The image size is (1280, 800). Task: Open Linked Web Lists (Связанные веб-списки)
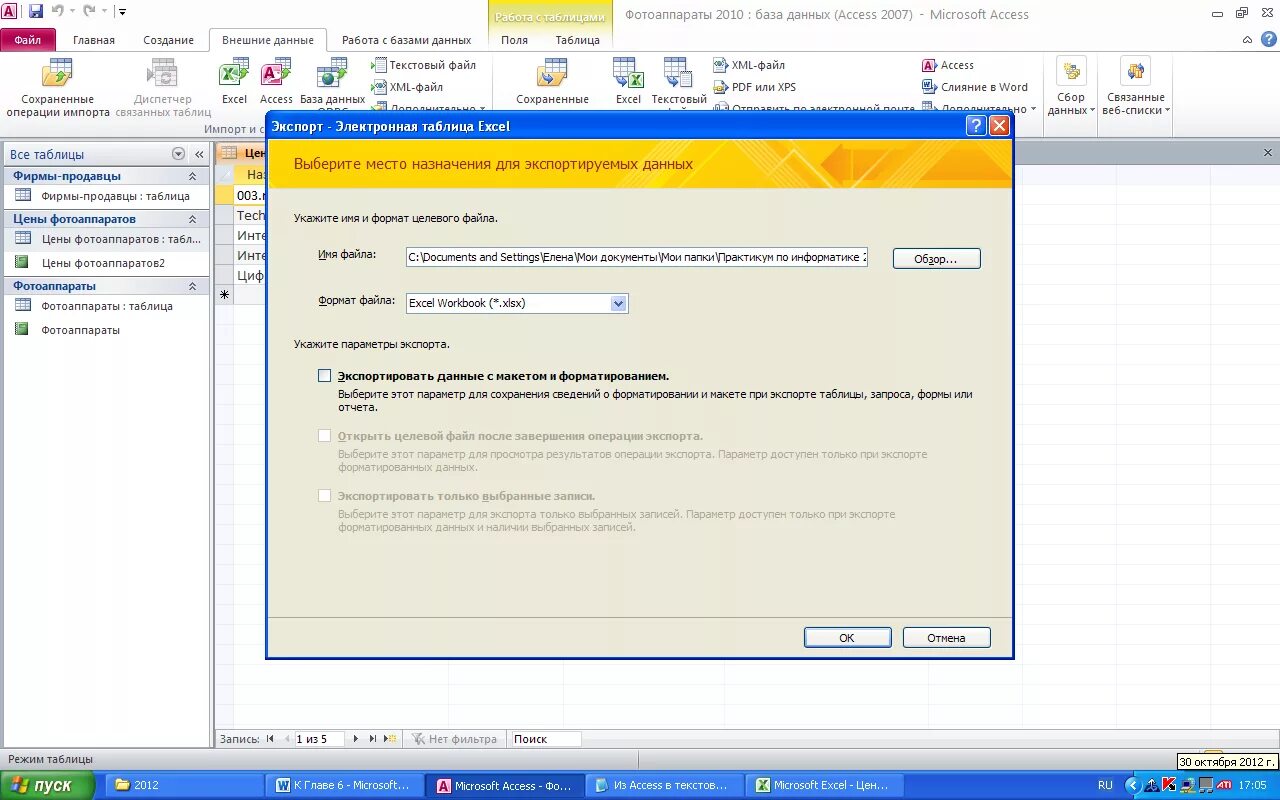click(x=1135, y=88)
